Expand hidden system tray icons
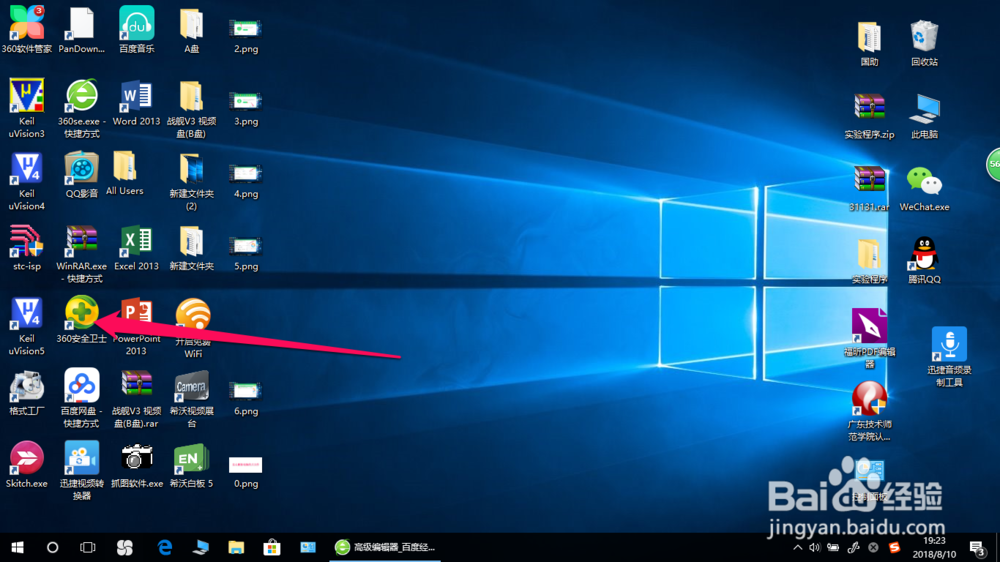Viewport: 1000px width, 562px height. pos(797,547)
